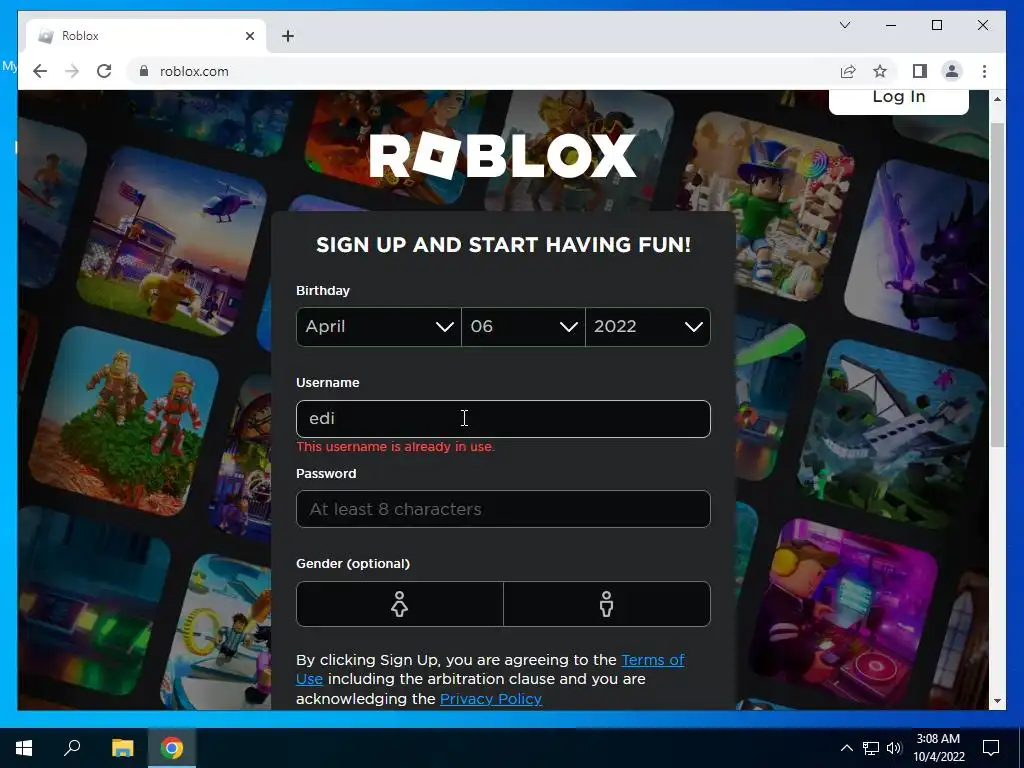
Task: Select the female gender icon
Action: [400, 604]
